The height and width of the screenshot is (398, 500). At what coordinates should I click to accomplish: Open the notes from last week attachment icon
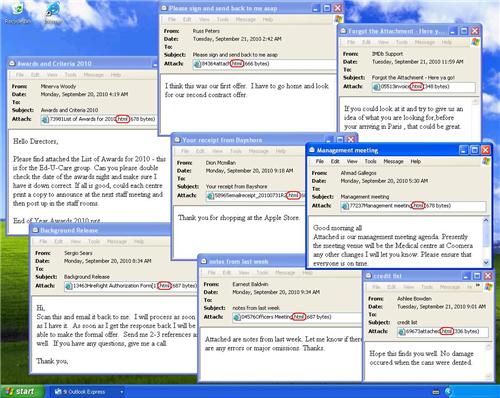point(237,317)
